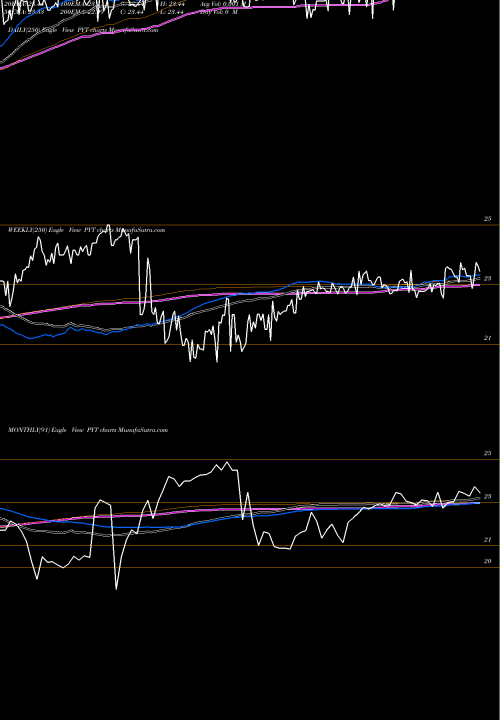This screenshot has width=500, height=720.
Task: Click the monthly chart's 25 price axis label
Action: (x=488, y=453)
